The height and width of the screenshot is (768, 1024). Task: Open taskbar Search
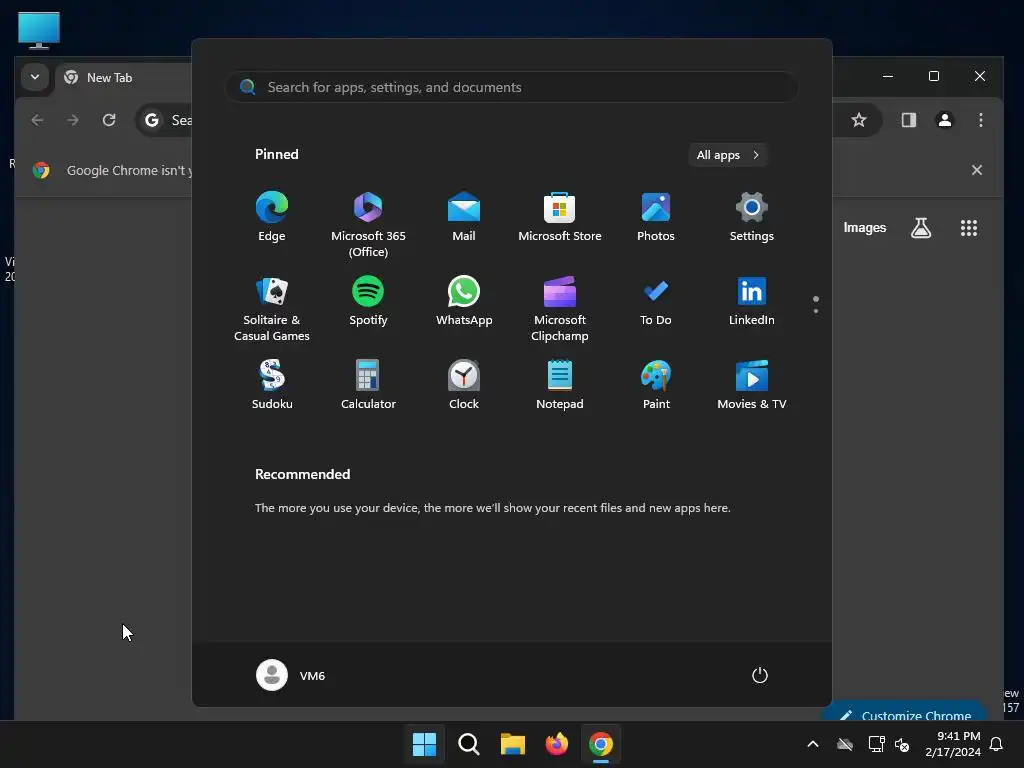[x=468, y=744]
